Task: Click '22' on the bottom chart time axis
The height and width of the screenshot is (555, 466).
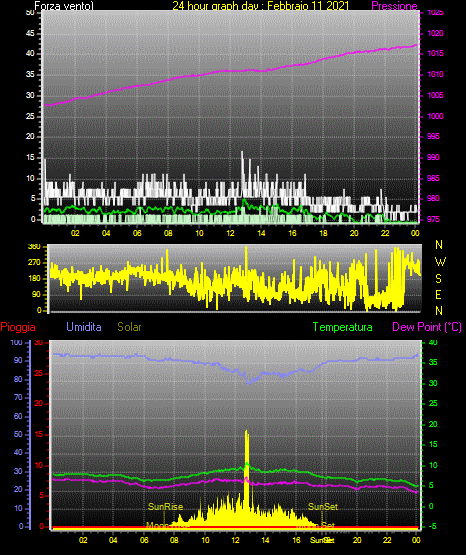Action: [x=387, y=540]
